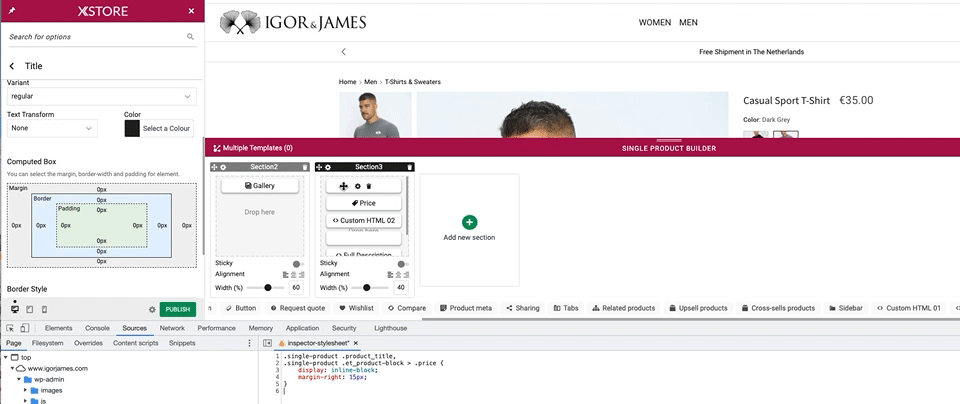Align Section2 content left
Image resolution: width=960 pixels, height=404 pixels.
(x=286, y=275)
